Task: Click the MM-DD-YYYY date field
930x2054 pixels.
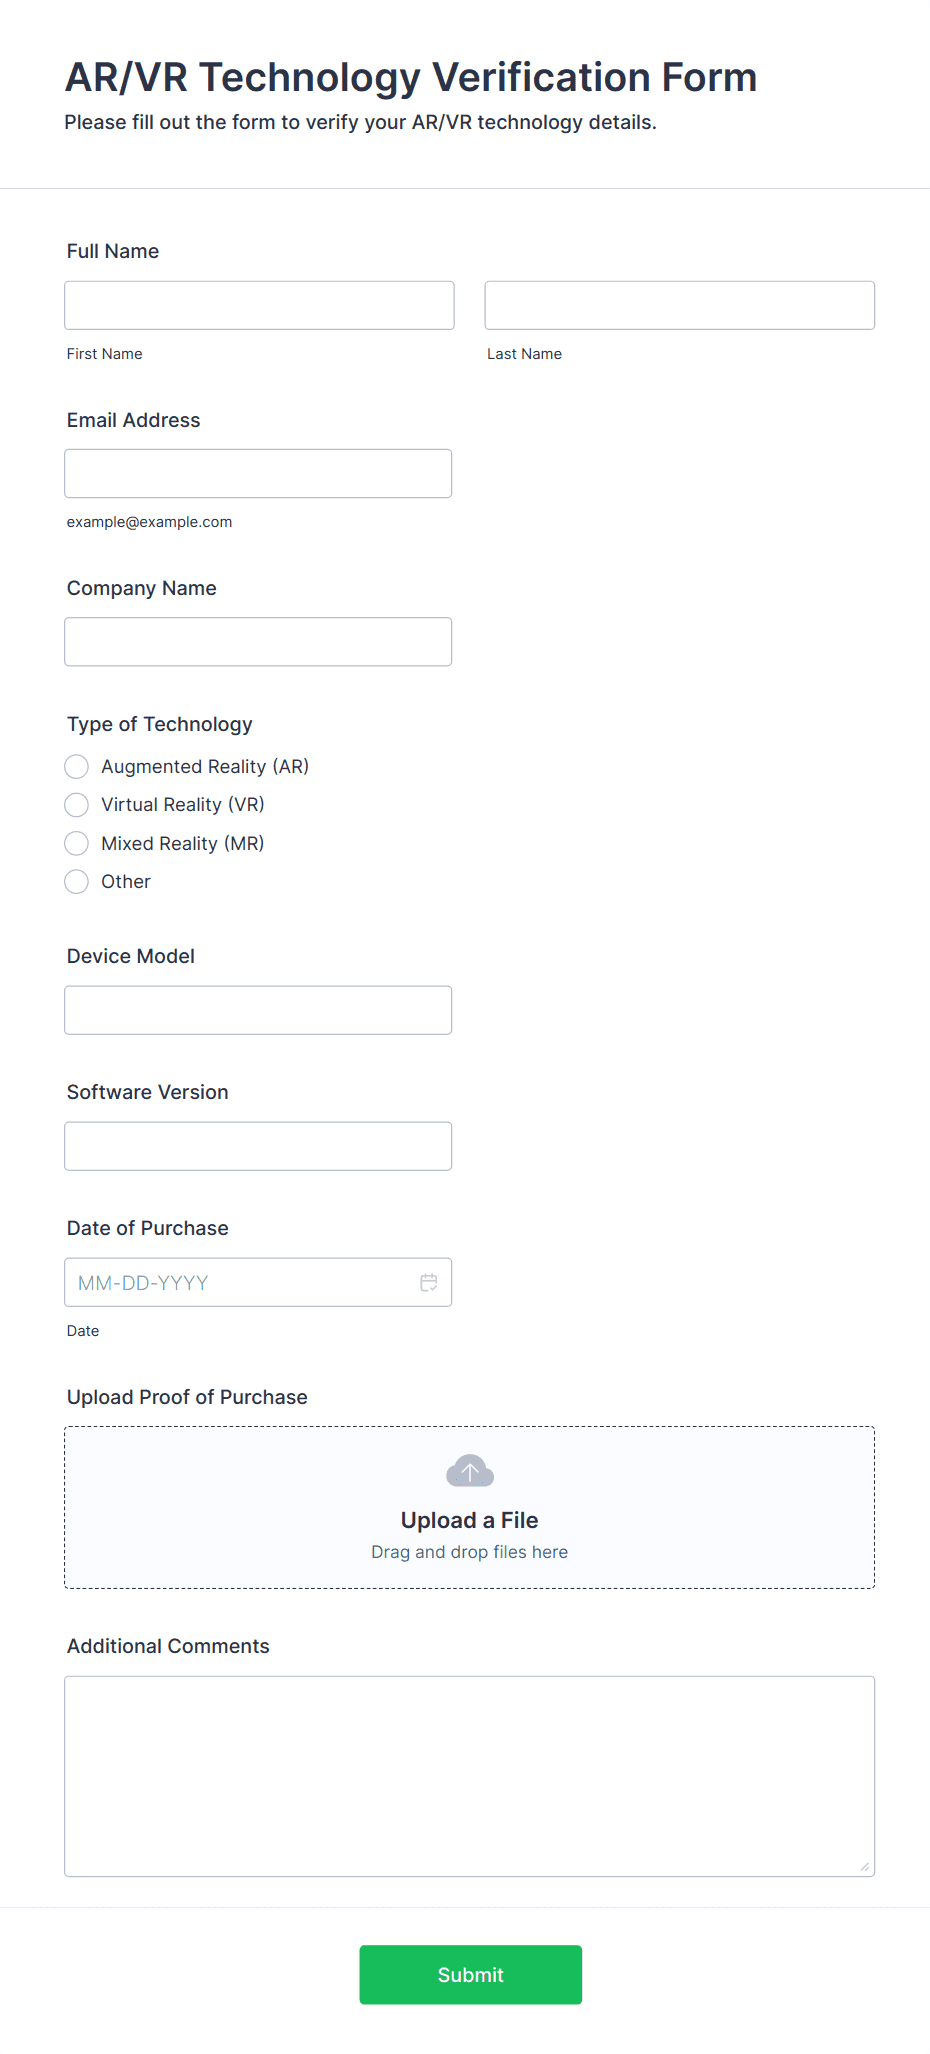Action: coord(258,1282)
